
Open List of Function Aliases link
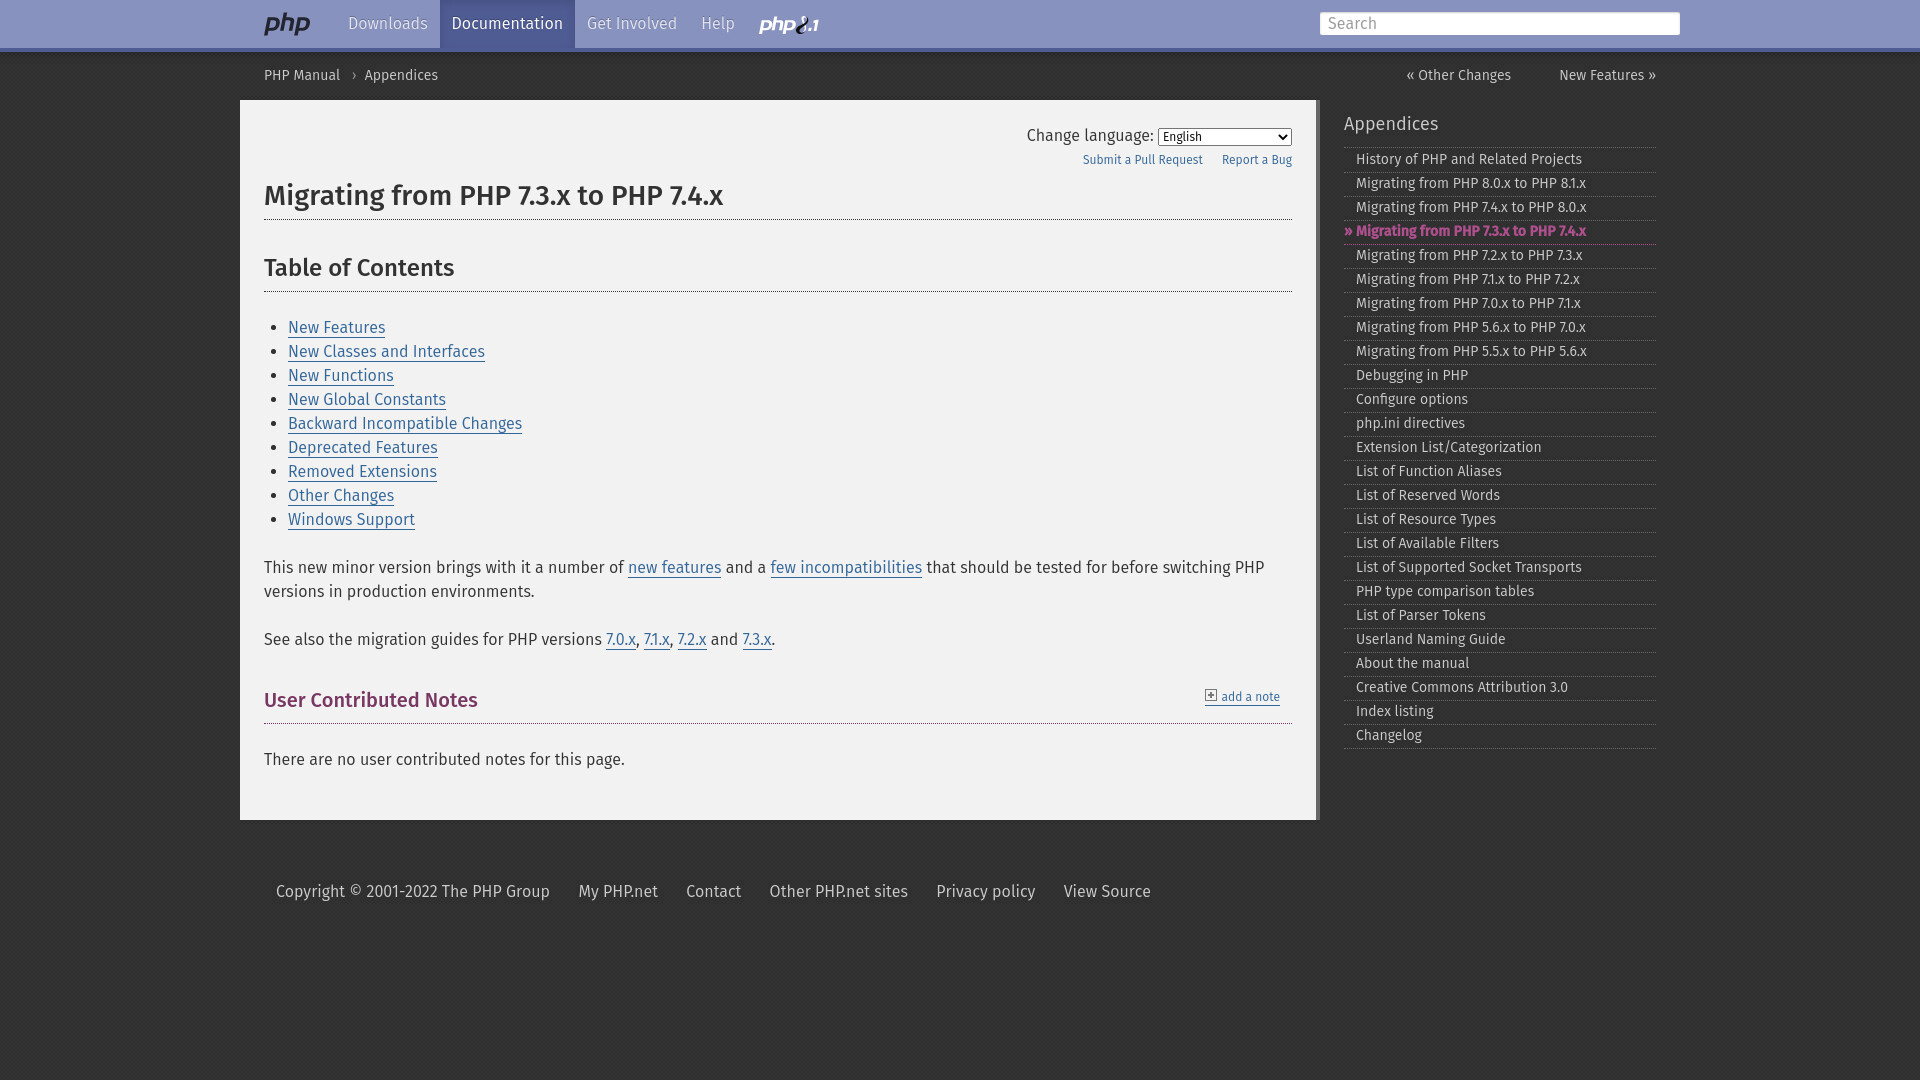click(1500, 472)
